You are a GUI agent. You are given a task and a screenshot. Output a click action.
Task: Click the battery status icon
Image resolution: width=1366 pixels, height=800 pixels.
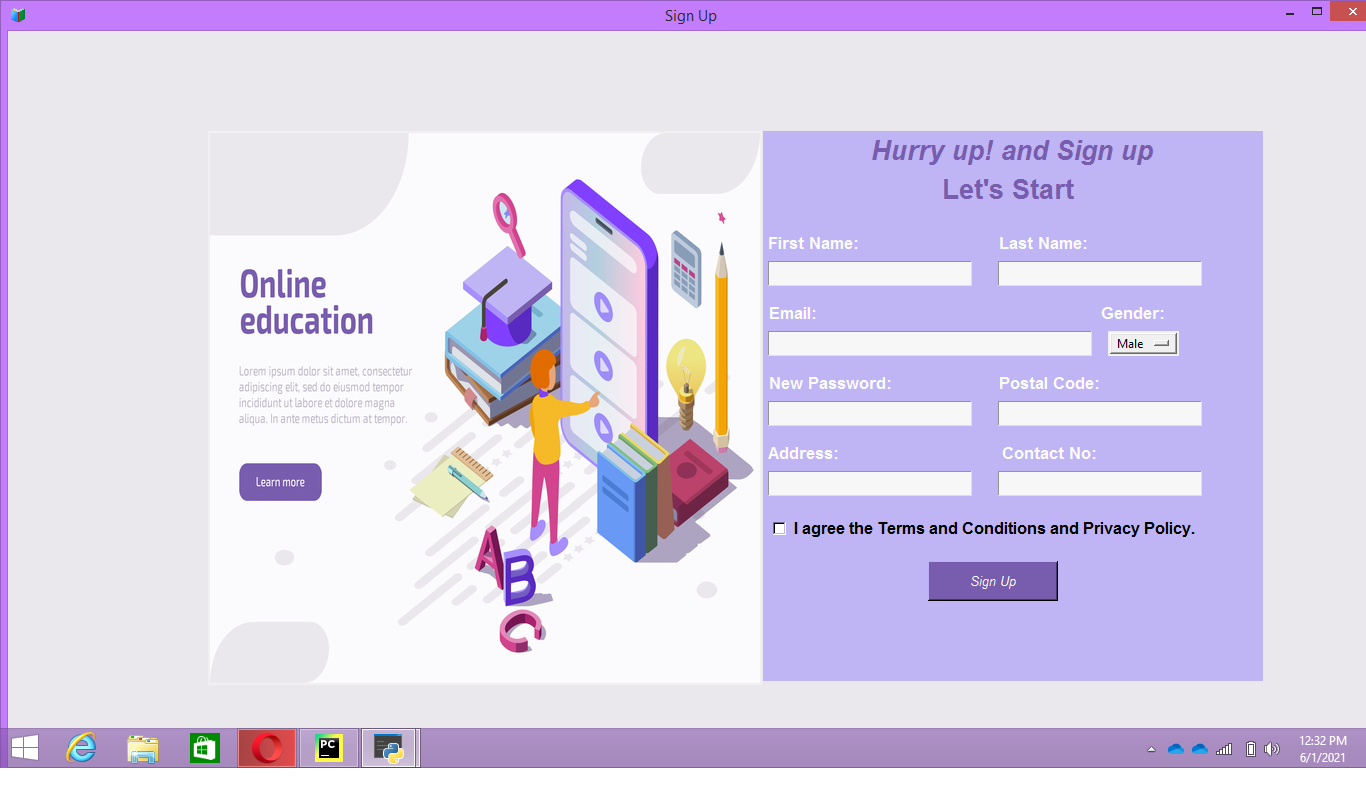coord(1247,747)
